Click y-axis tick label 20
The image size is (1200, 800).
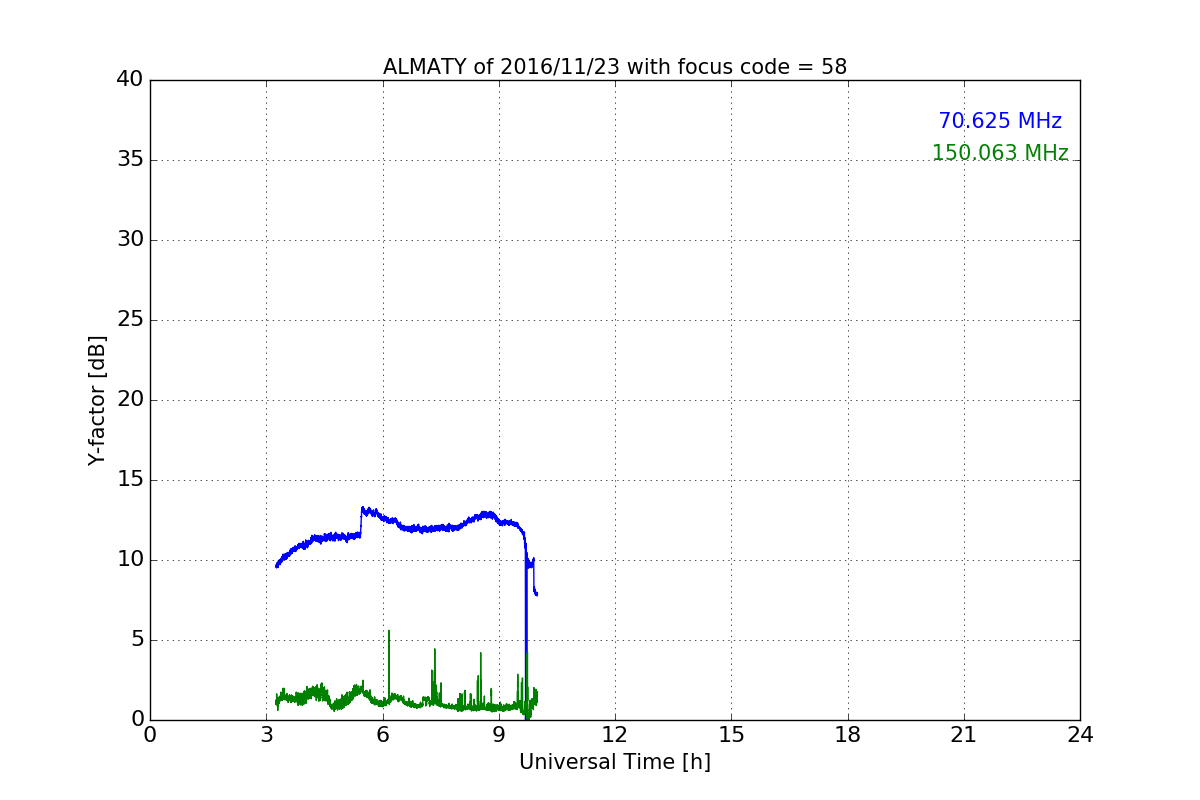pos(130,400)
